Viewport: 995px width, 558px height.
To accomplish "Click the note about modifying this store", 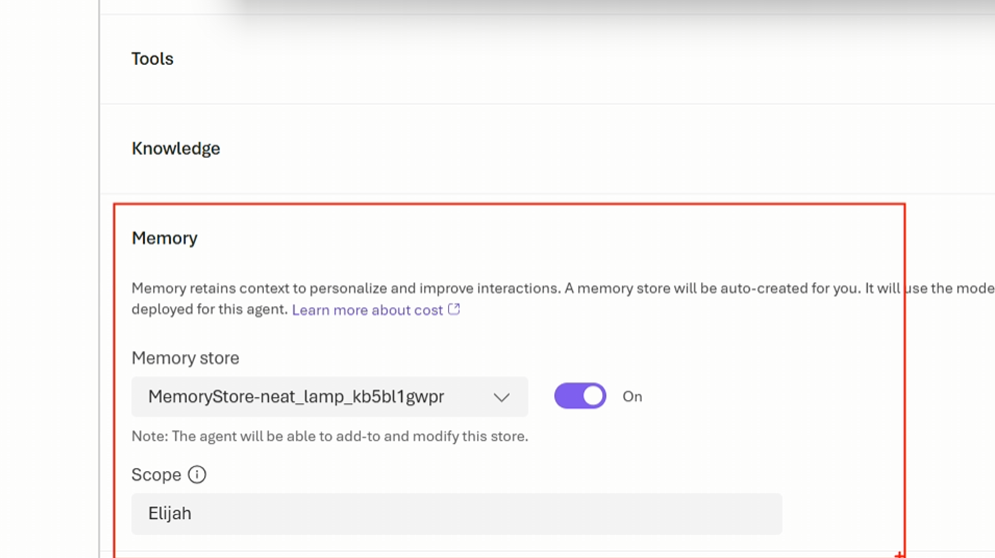I will [x=329, y=436].
